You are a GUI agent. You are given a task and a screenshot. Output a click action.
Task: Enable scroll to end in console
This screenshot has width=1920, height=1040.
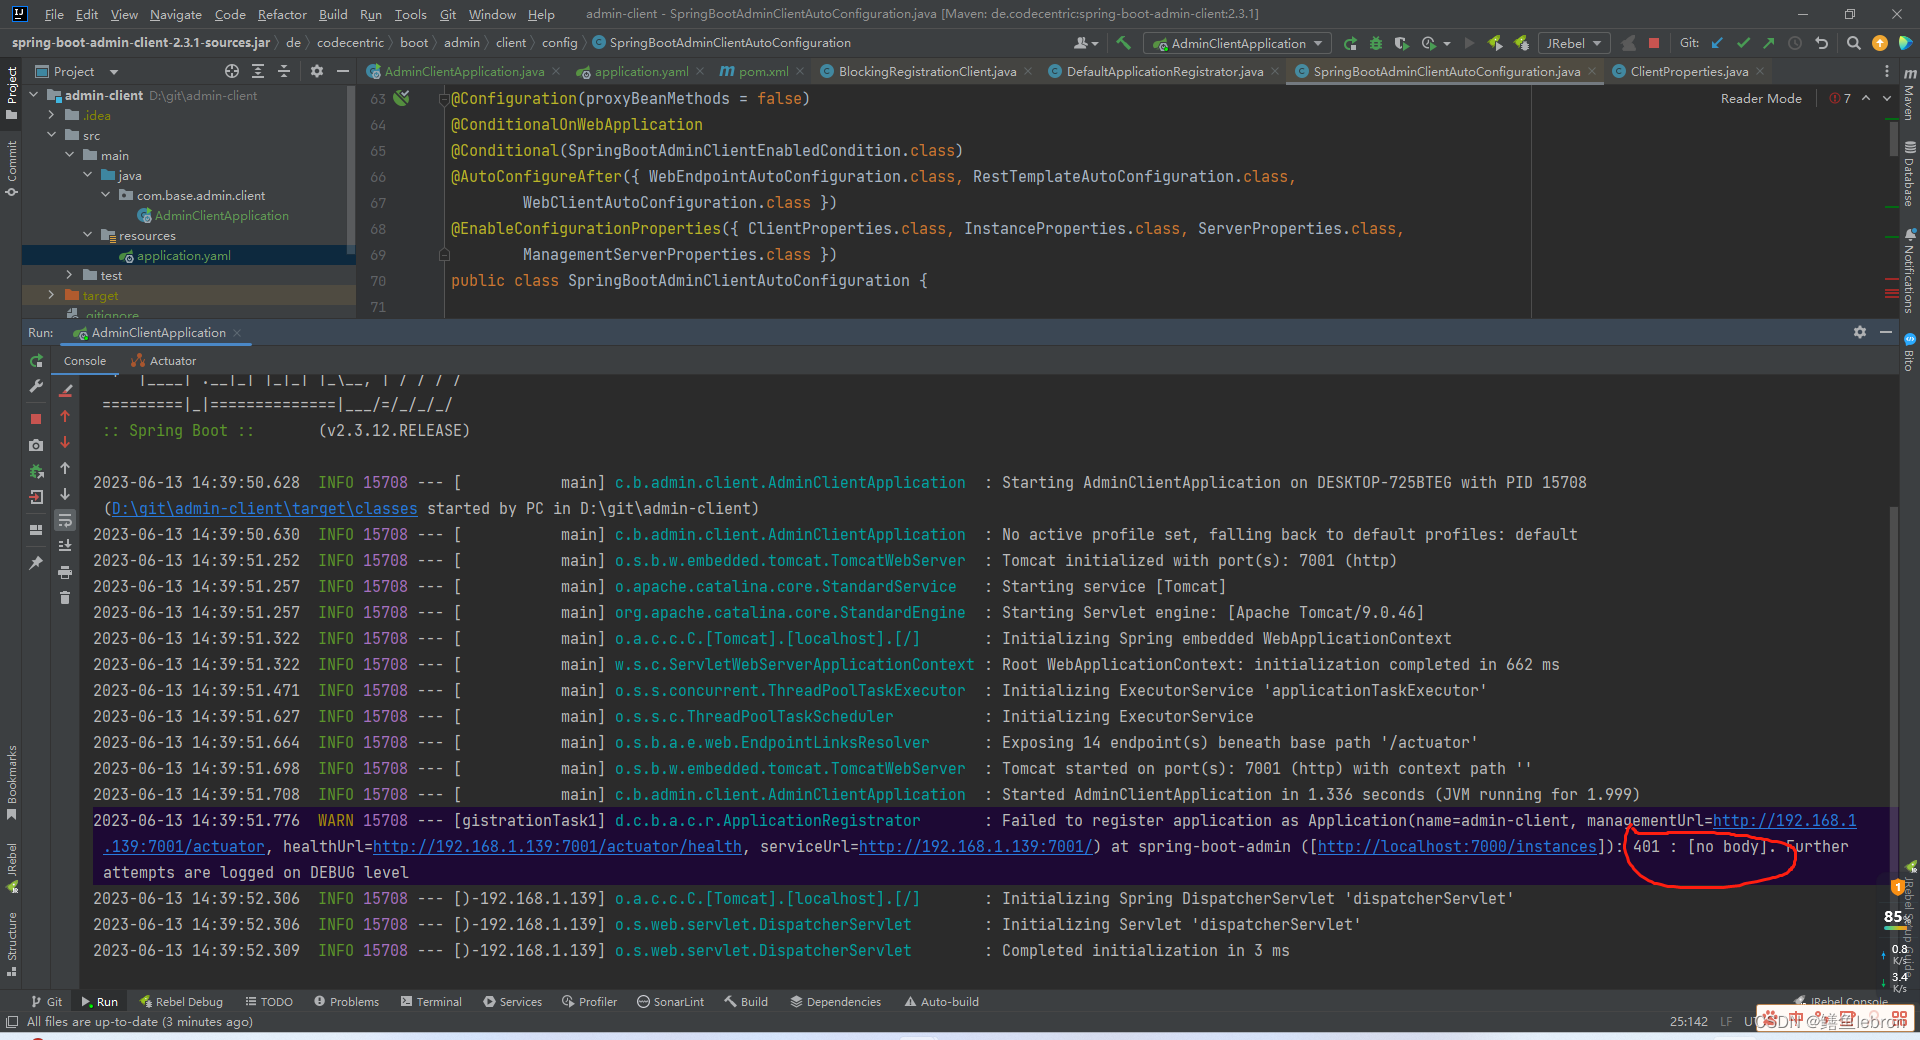65,545
